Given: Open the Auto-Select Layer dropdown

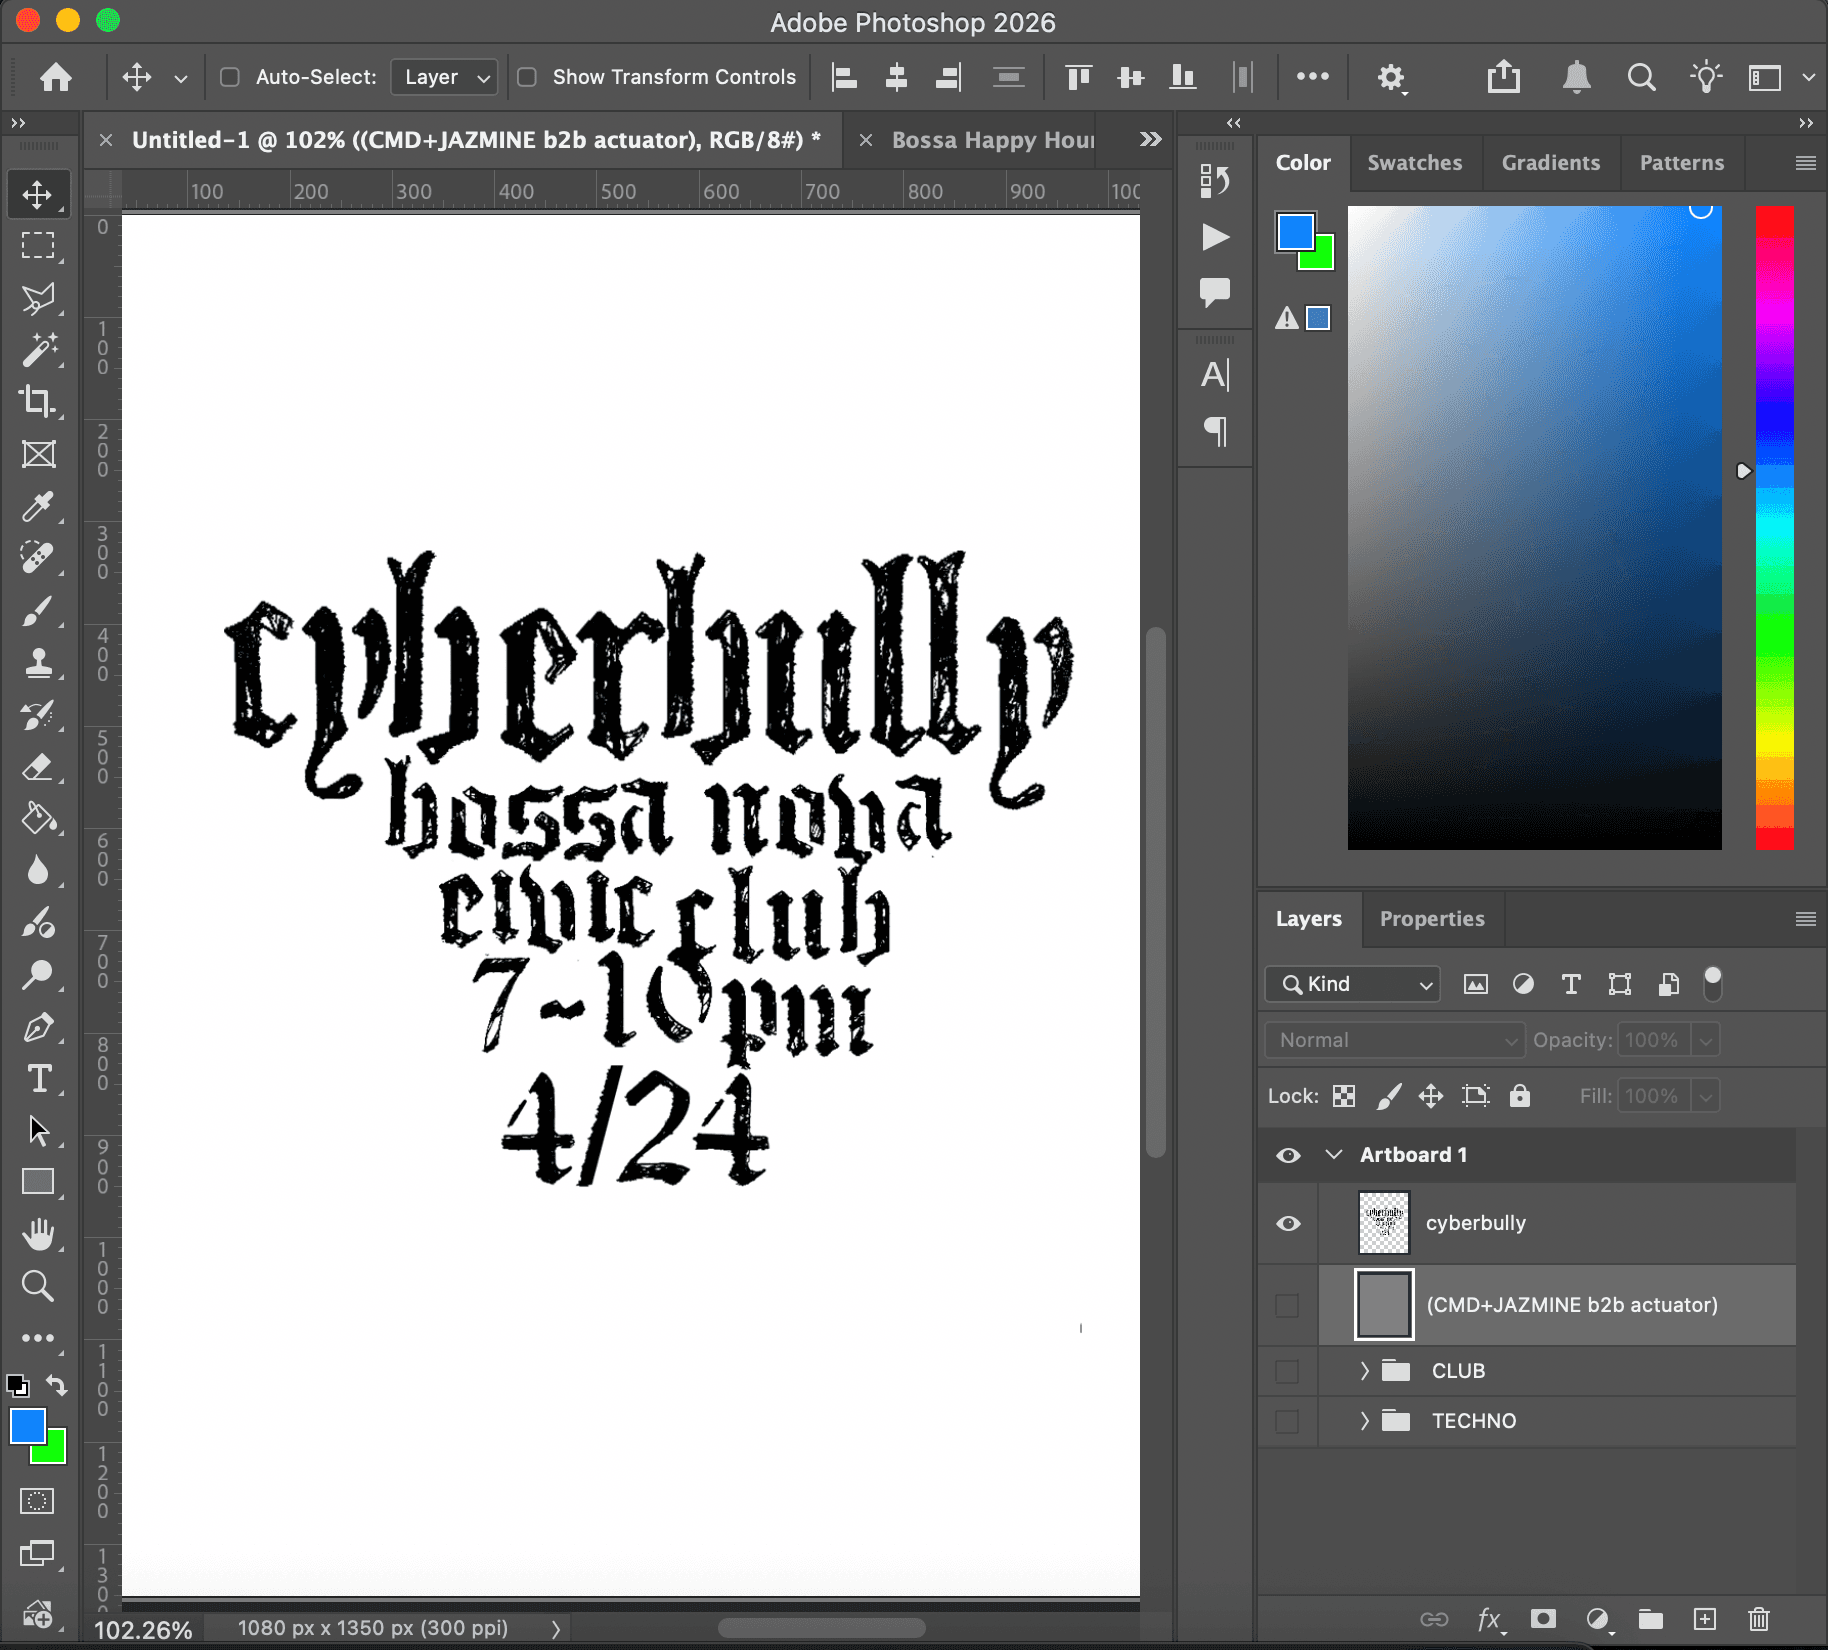Looking at the screenshot, I should pyautogui.click(x=445, y=77).
